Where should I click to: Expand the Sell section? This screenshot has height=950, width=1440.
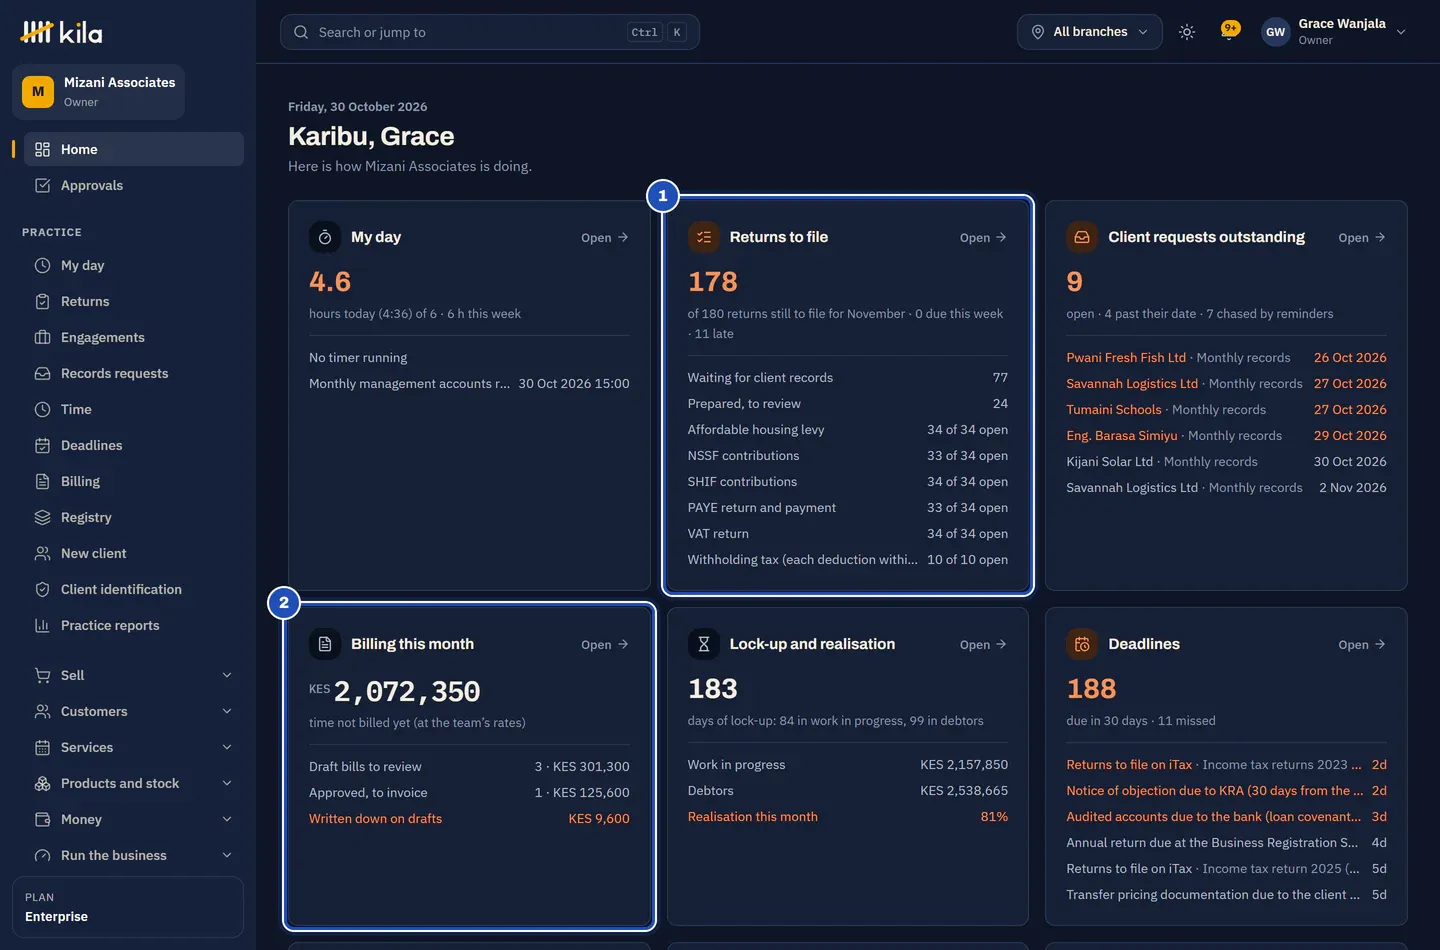[134, 675]
